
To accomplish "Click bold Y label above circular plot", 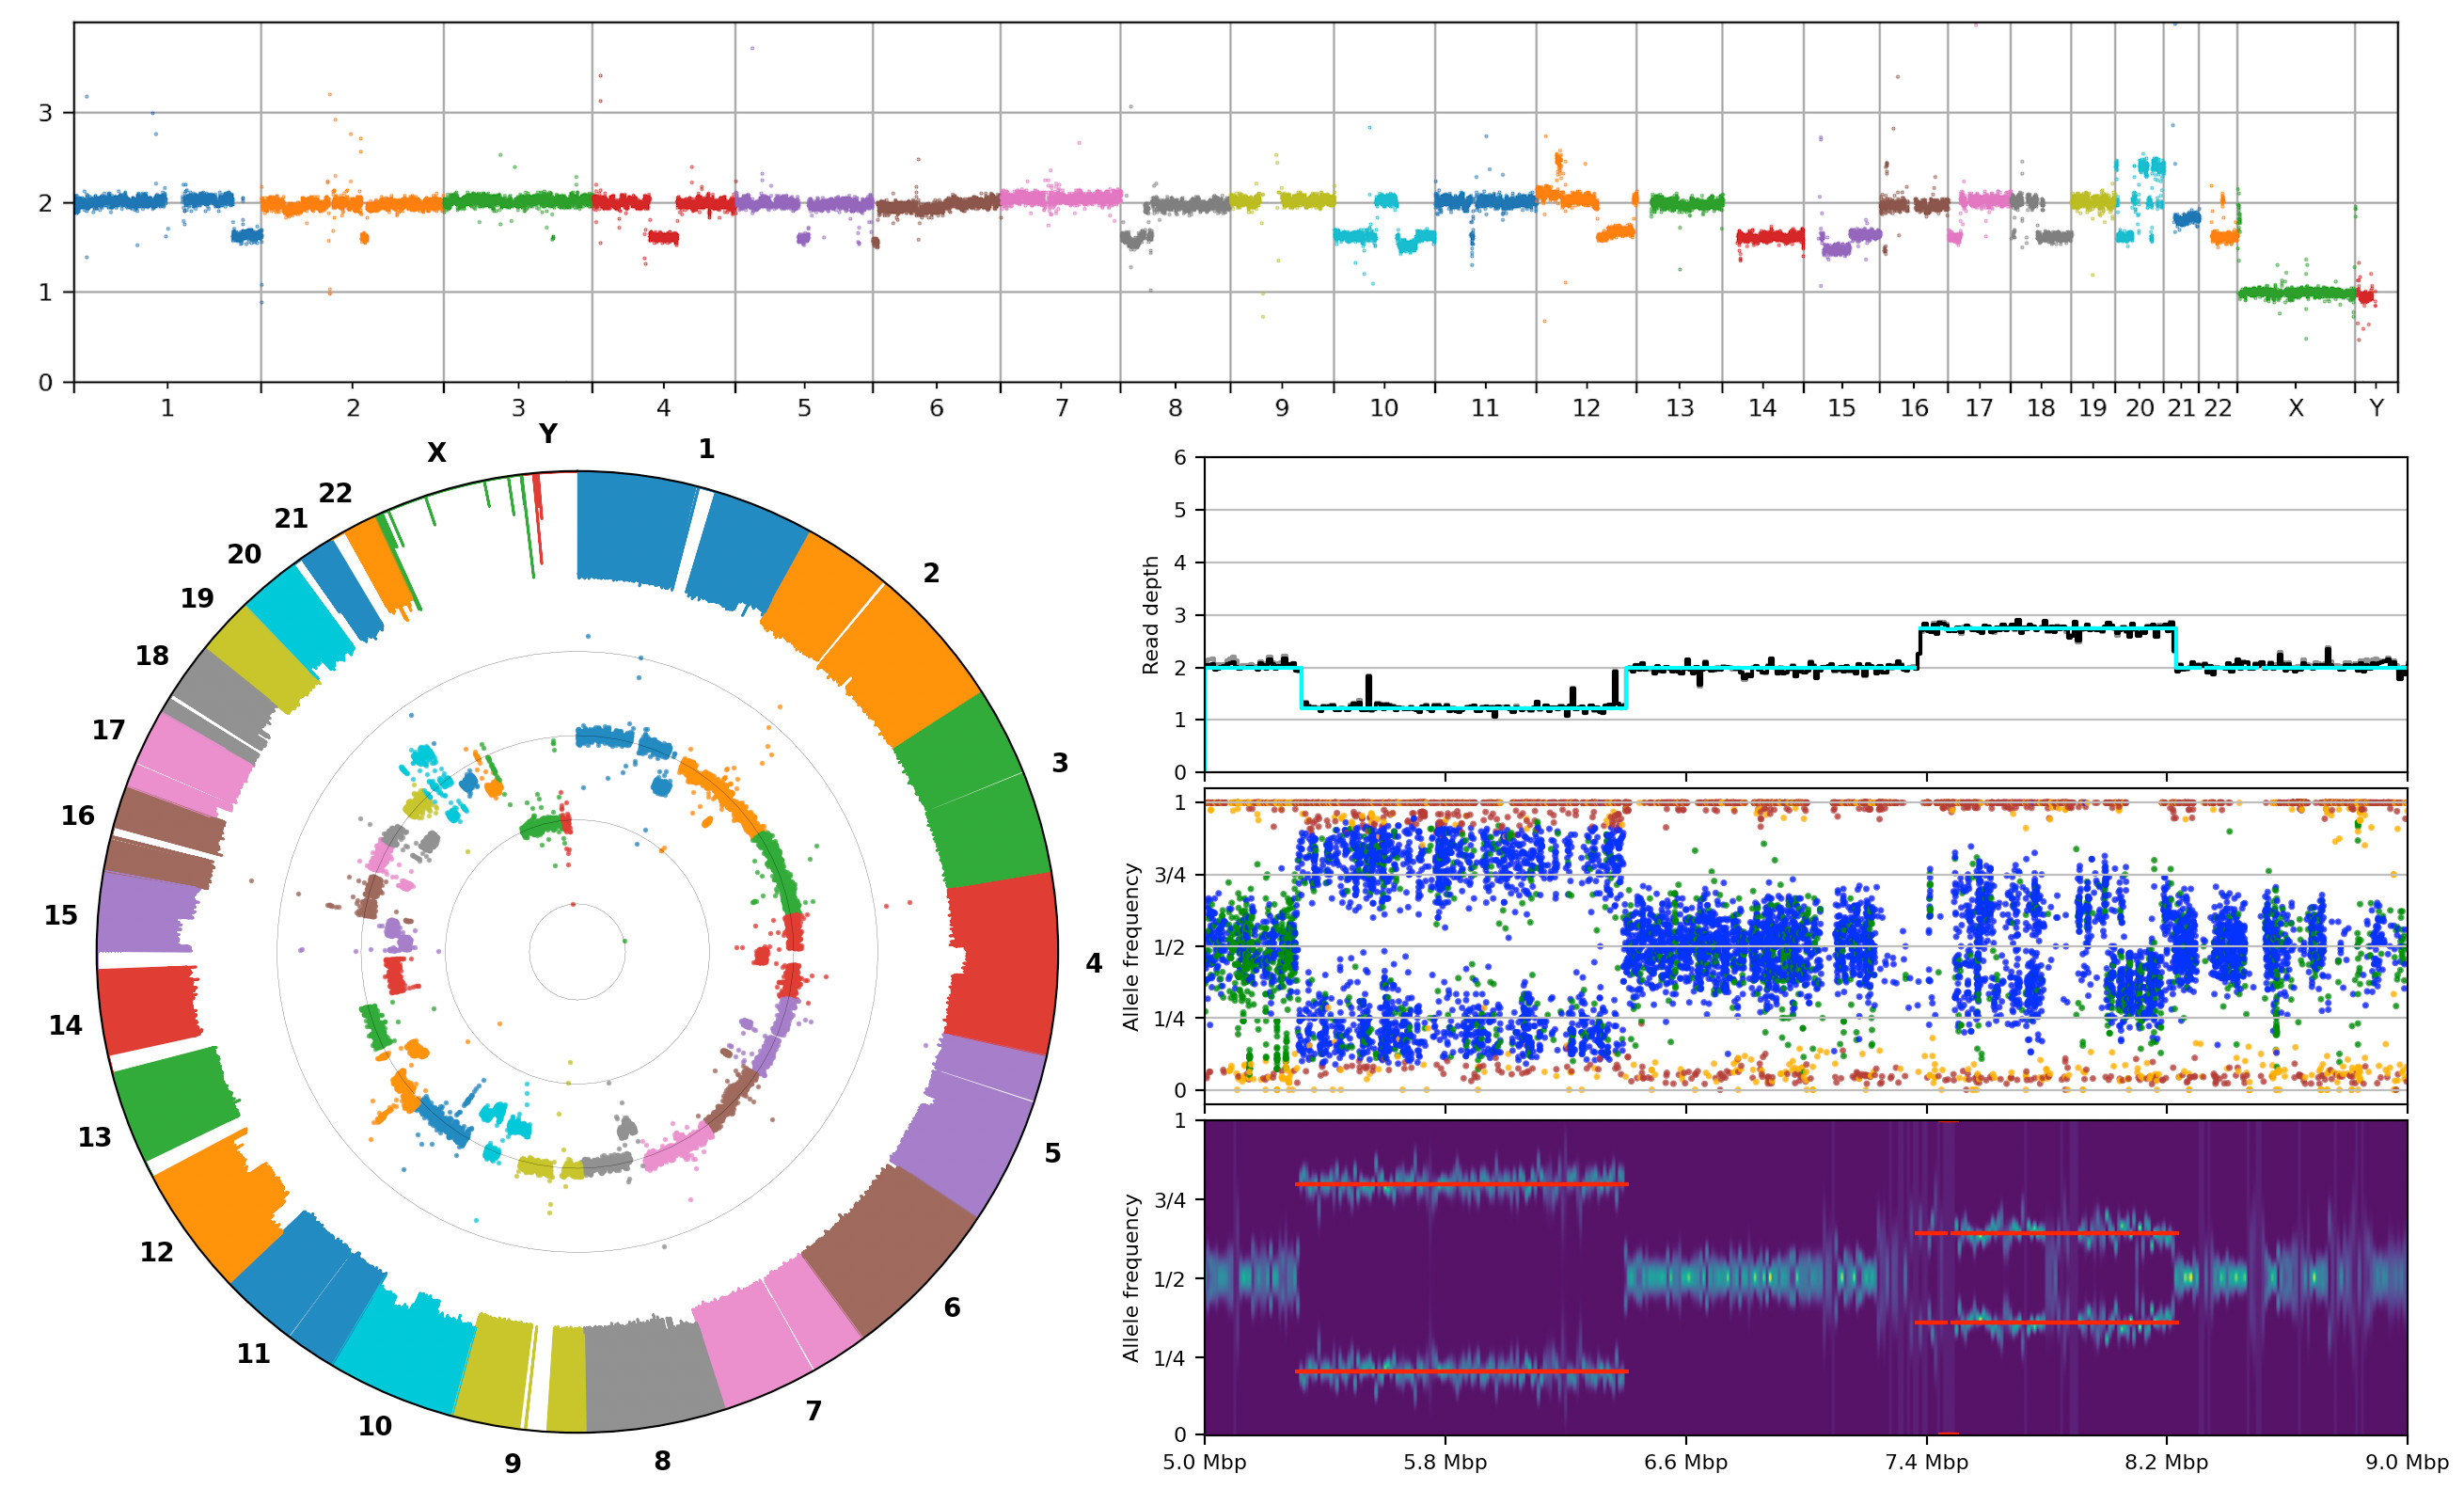I will (x=547, y=434).
